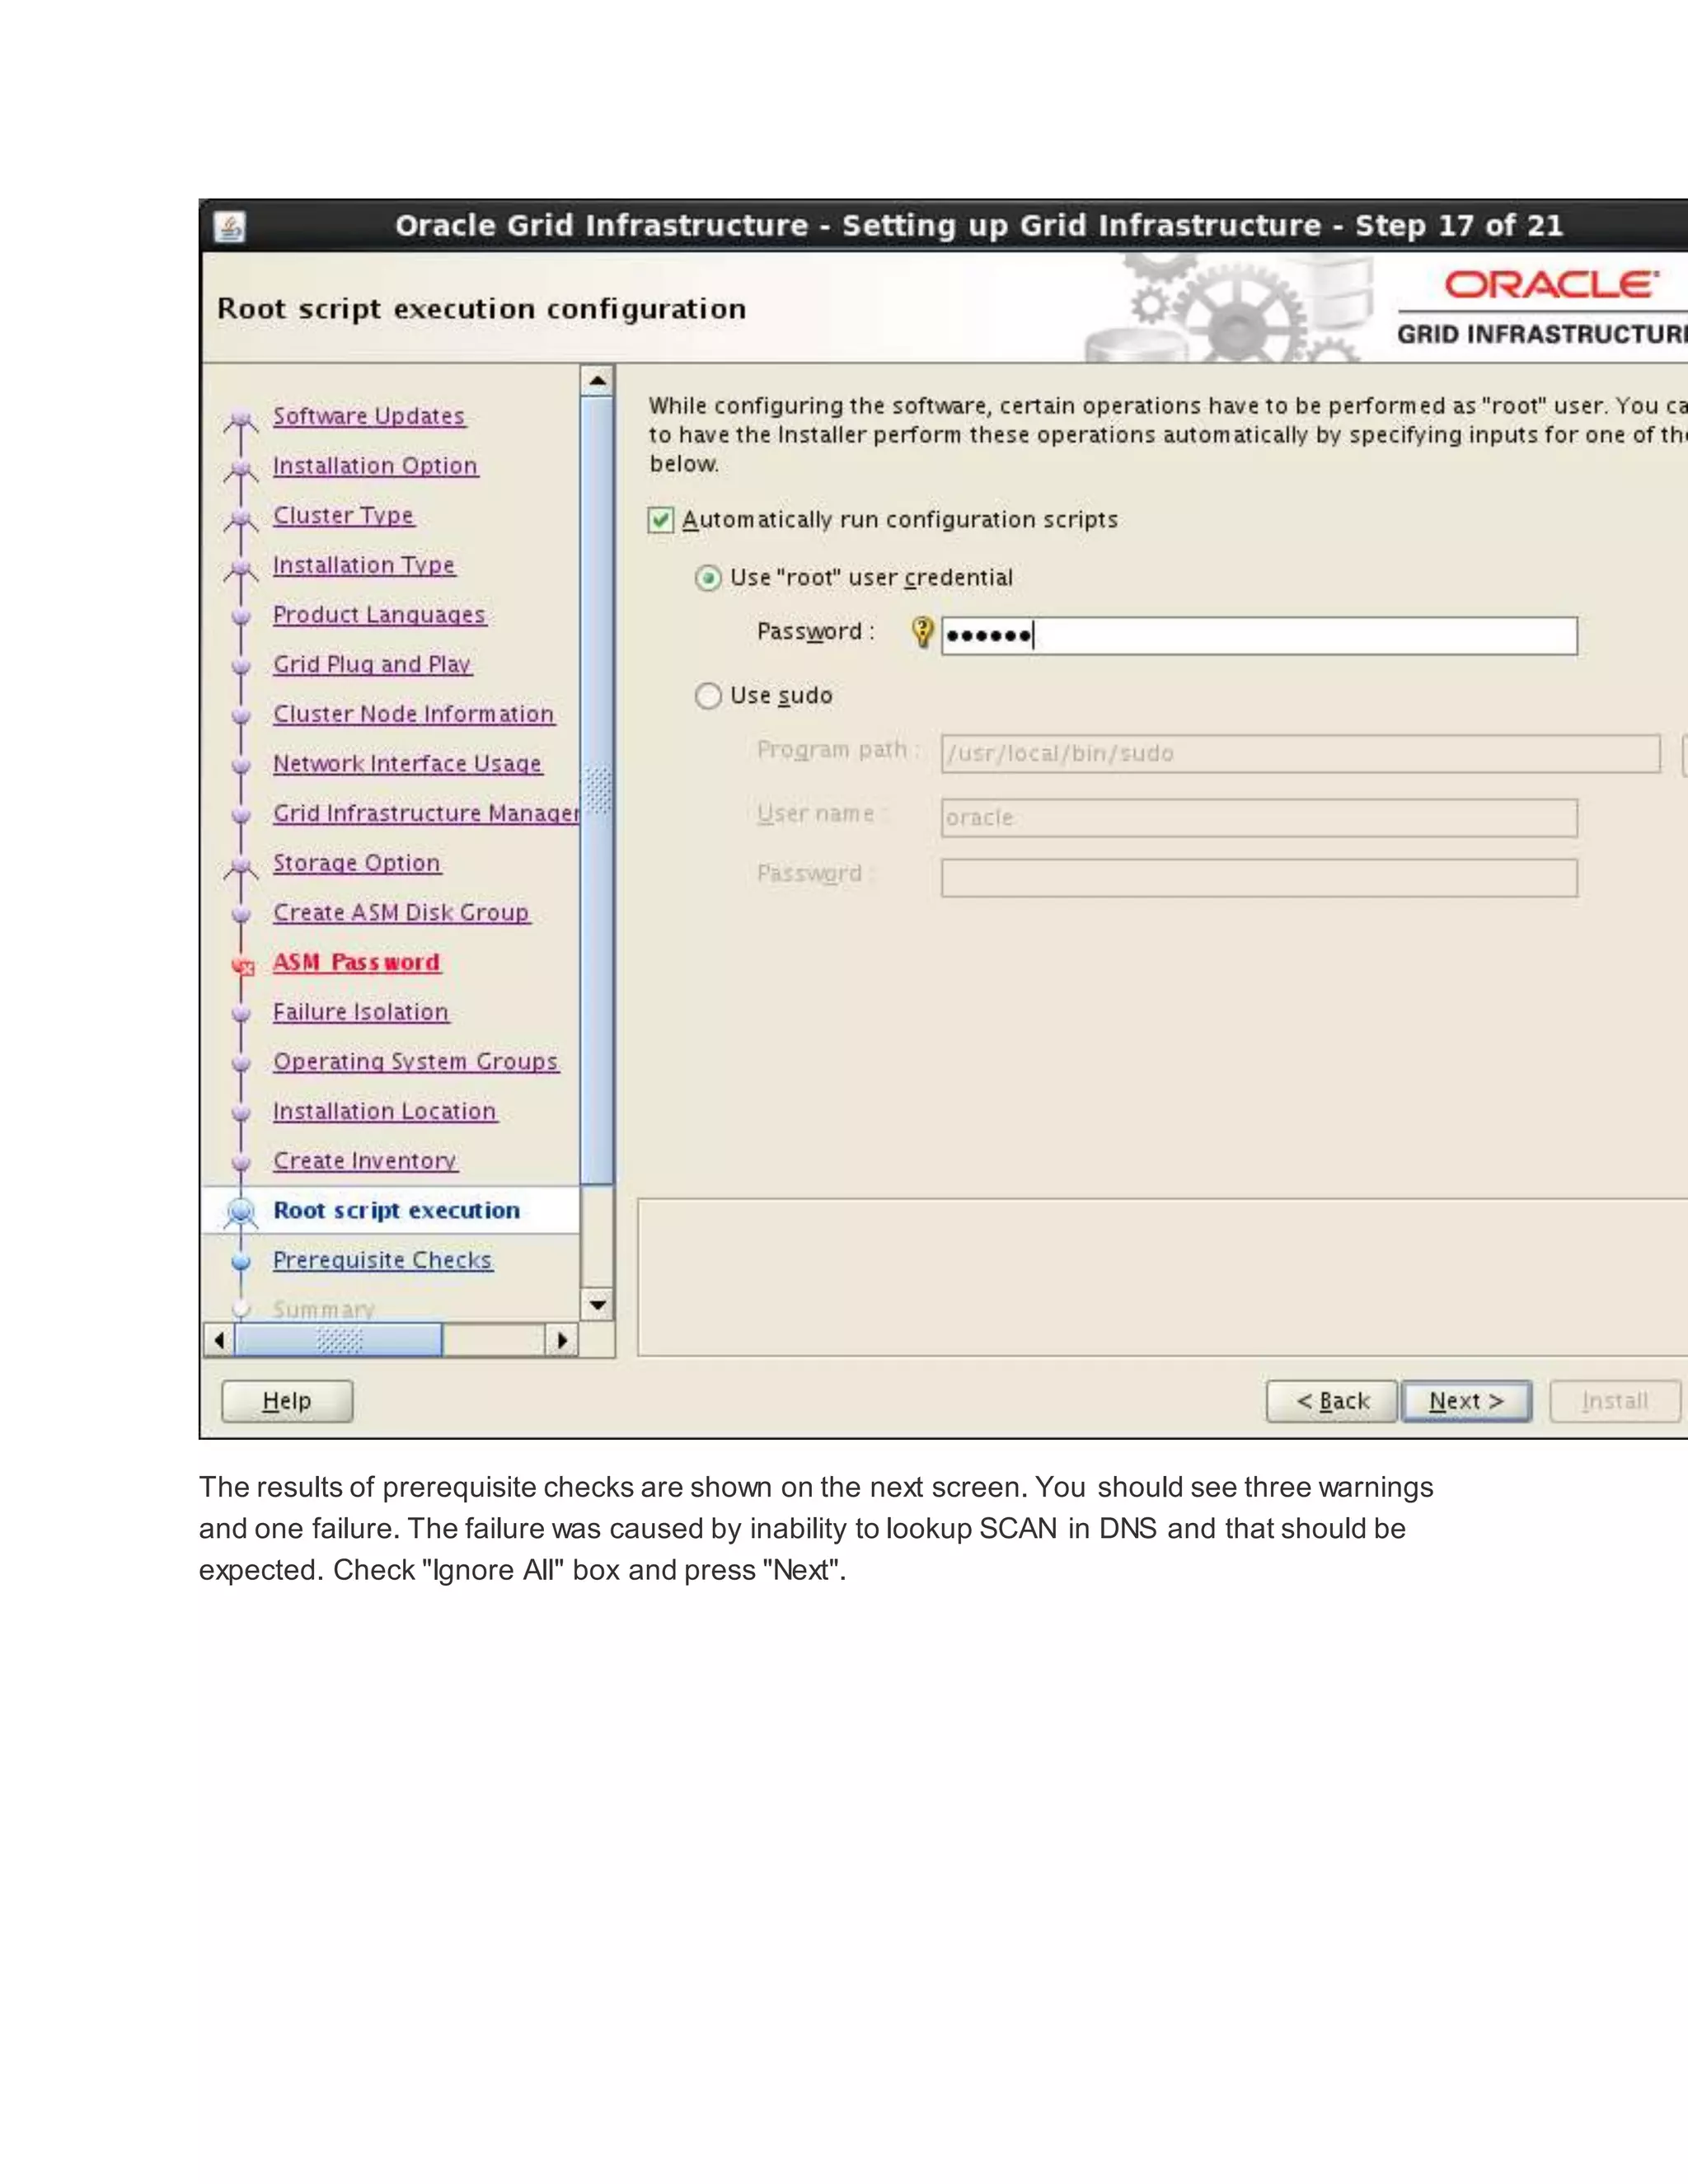The width and height of the screenshot is (1688, 2184).
Task: Click the password hint lightbulb icon
Action: point(922,632)
